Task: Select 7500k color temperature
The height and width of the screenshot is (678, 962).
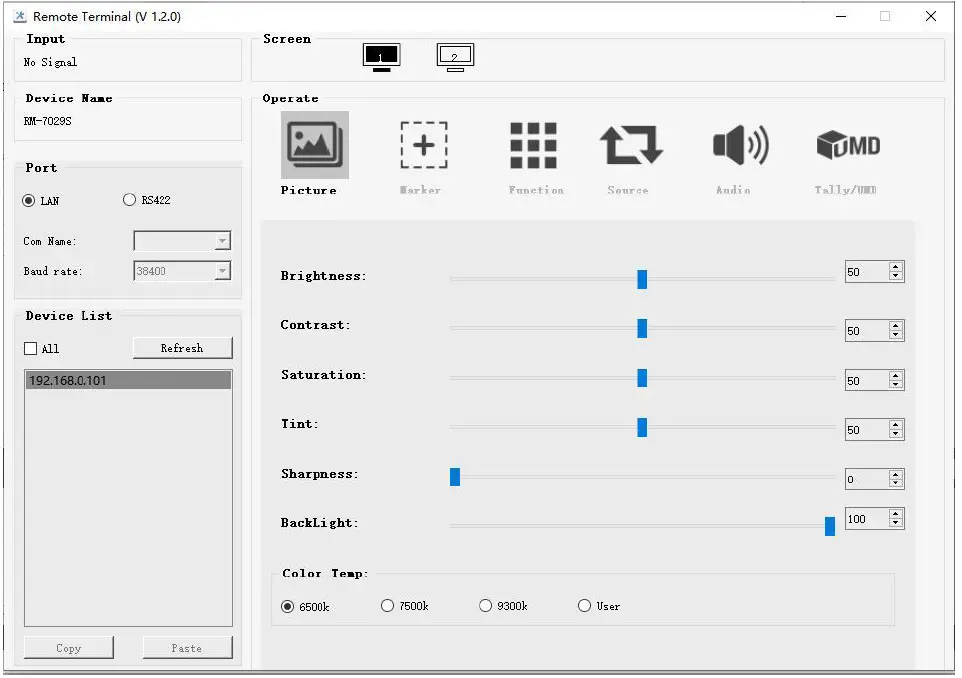Action: click(x=387, y=606)
